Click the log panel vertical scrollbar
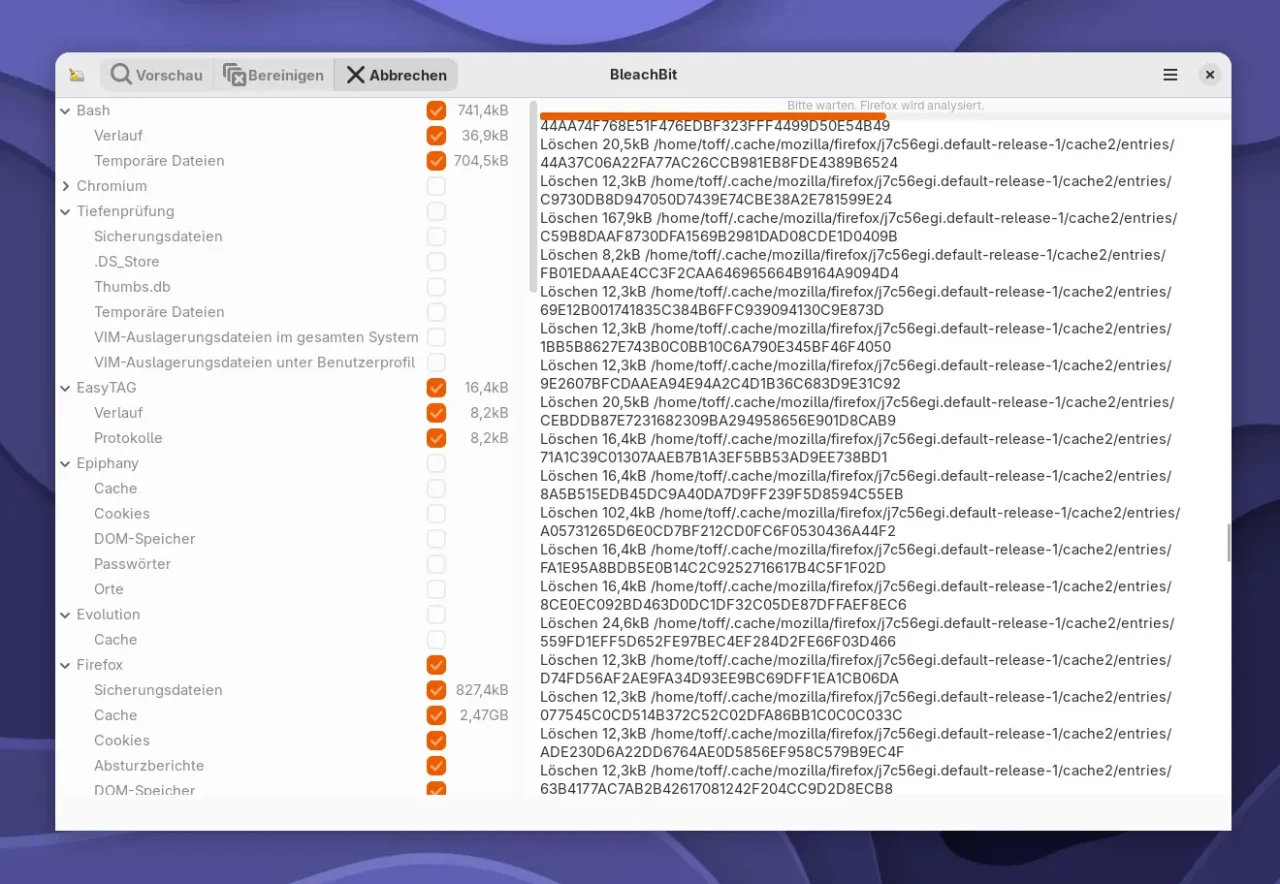 [x=1228, y=542]
